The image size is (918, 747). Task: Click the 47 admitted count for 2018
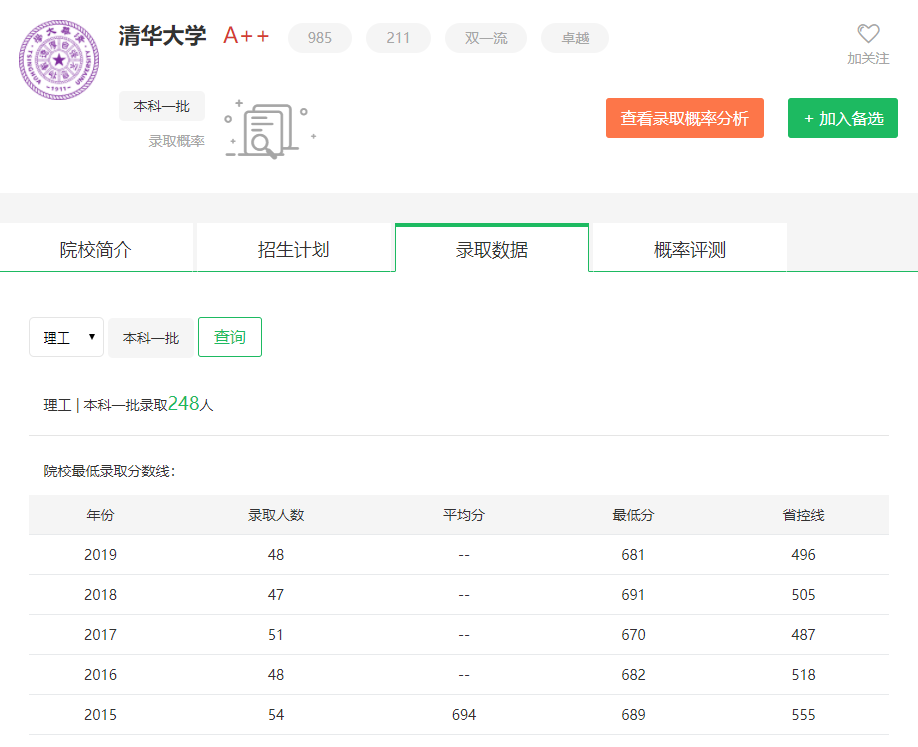[x=276, y=595]
